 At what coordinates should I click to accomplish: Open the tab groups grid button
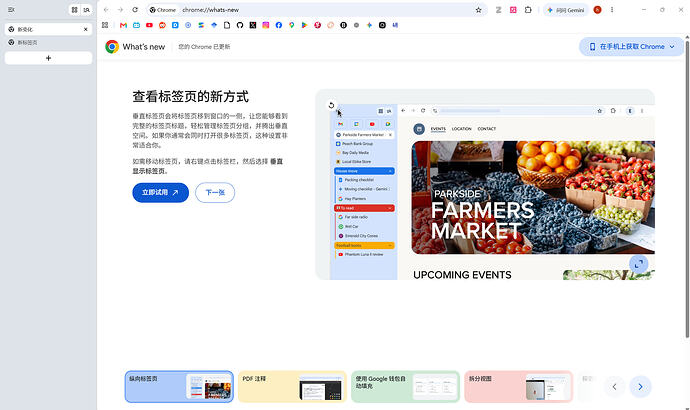click(x=74, y=10)
